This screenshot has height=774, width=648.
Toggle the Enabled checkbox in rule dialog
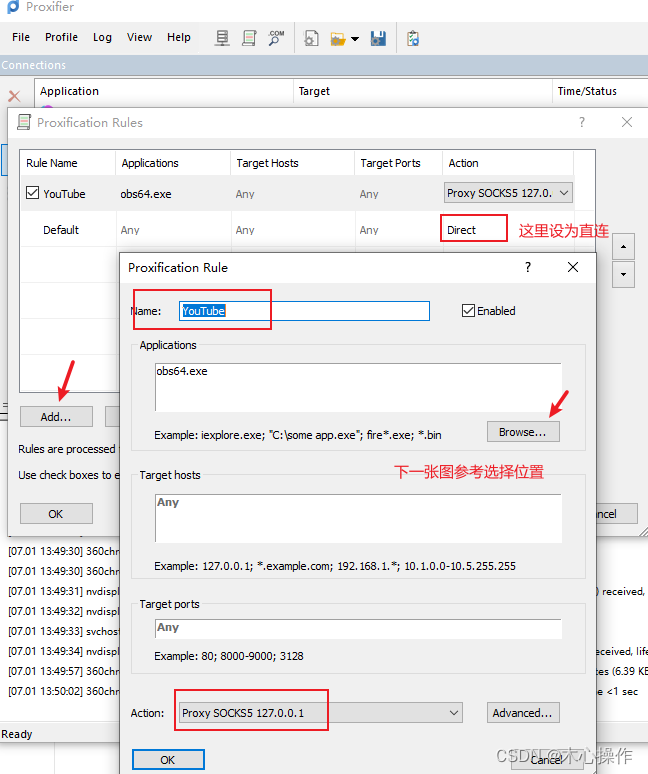click(468, 310)
